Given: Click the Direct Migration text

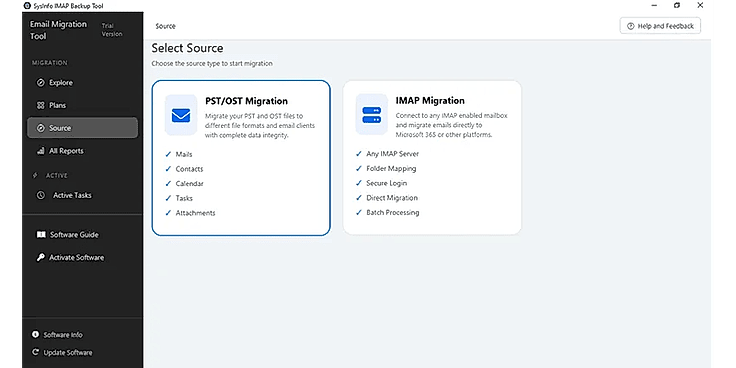Looking at the screenshot, I should [x=392, y=198].
